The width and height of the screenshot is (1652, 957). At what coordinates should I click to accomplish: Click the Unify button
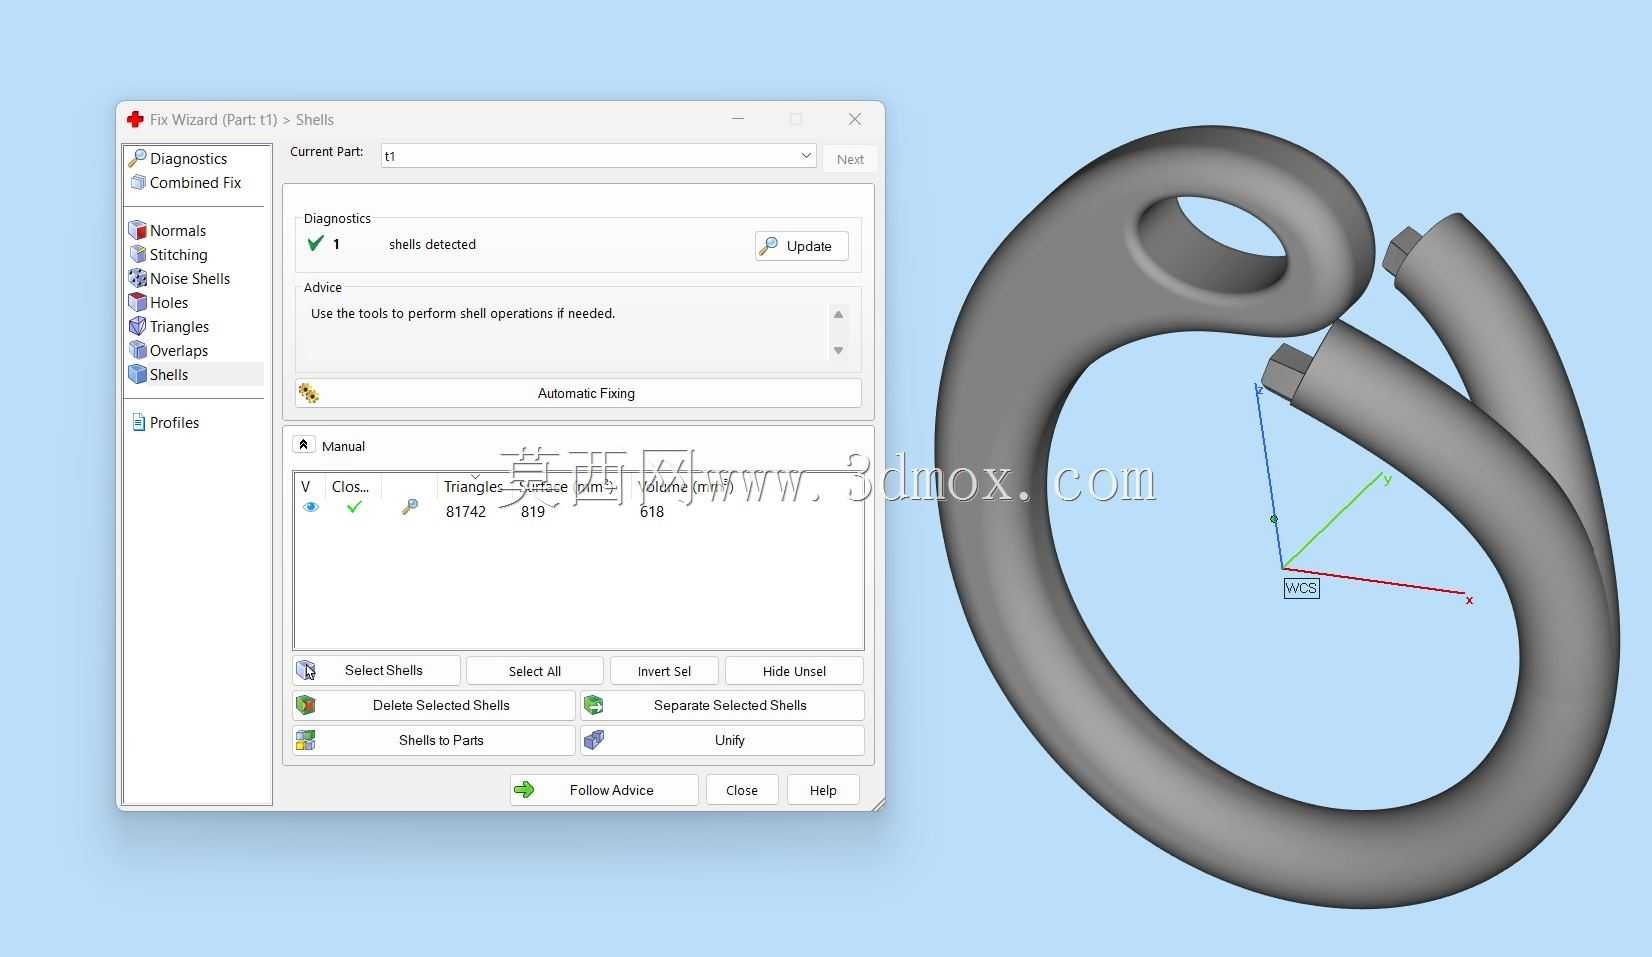click(x=722, y=741)
